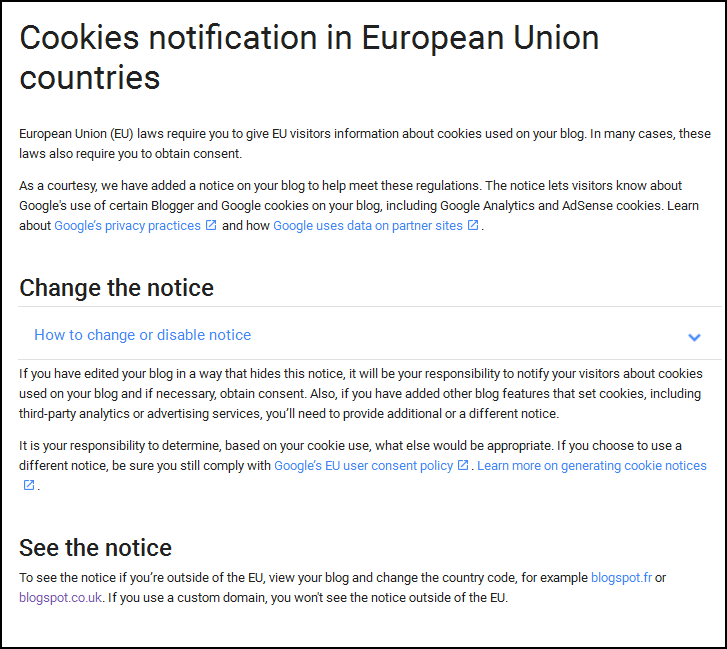Click external-link icon after Google's privacy practices
Screen dimensions: 727x649
pyautogui.click(x=211, y=225)
